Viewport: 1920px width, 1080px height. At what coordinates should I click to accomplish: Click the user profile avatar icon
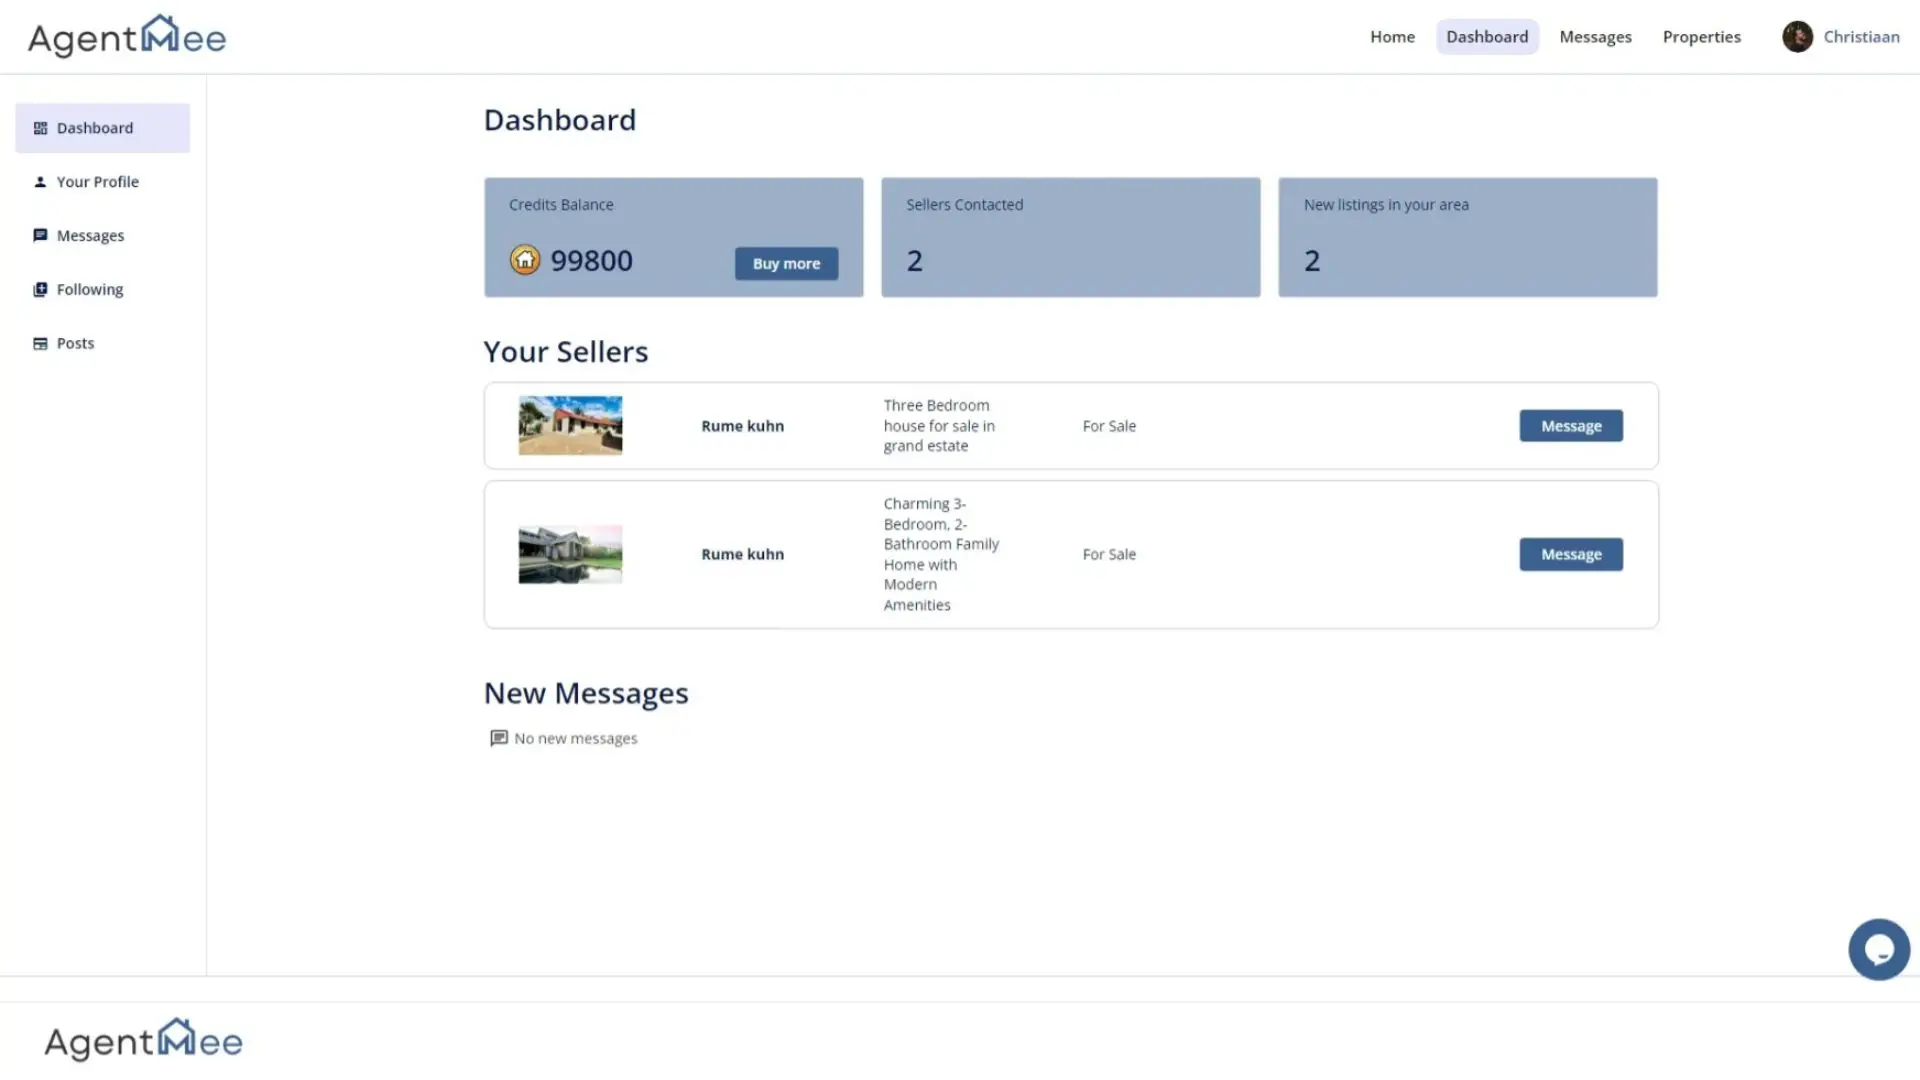tap(1796, 36)
